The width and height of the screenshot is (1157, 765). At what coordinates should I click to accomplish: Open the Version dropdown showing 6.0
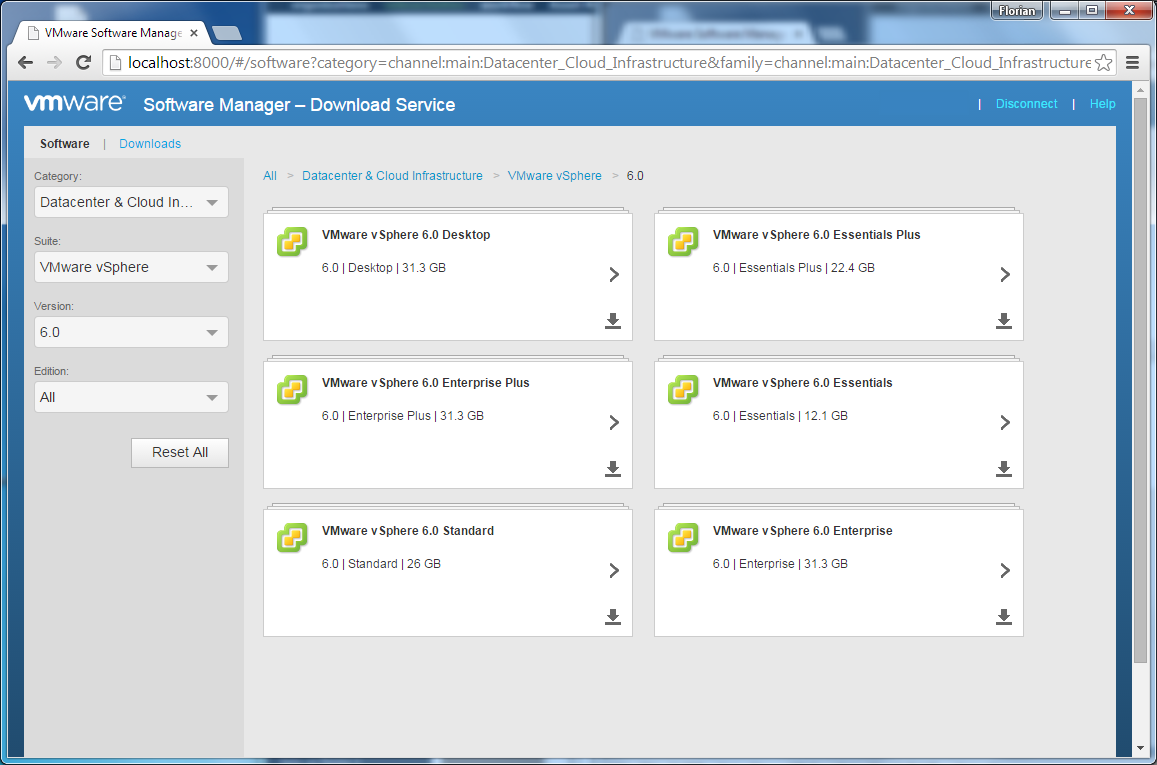coord(131,332)
